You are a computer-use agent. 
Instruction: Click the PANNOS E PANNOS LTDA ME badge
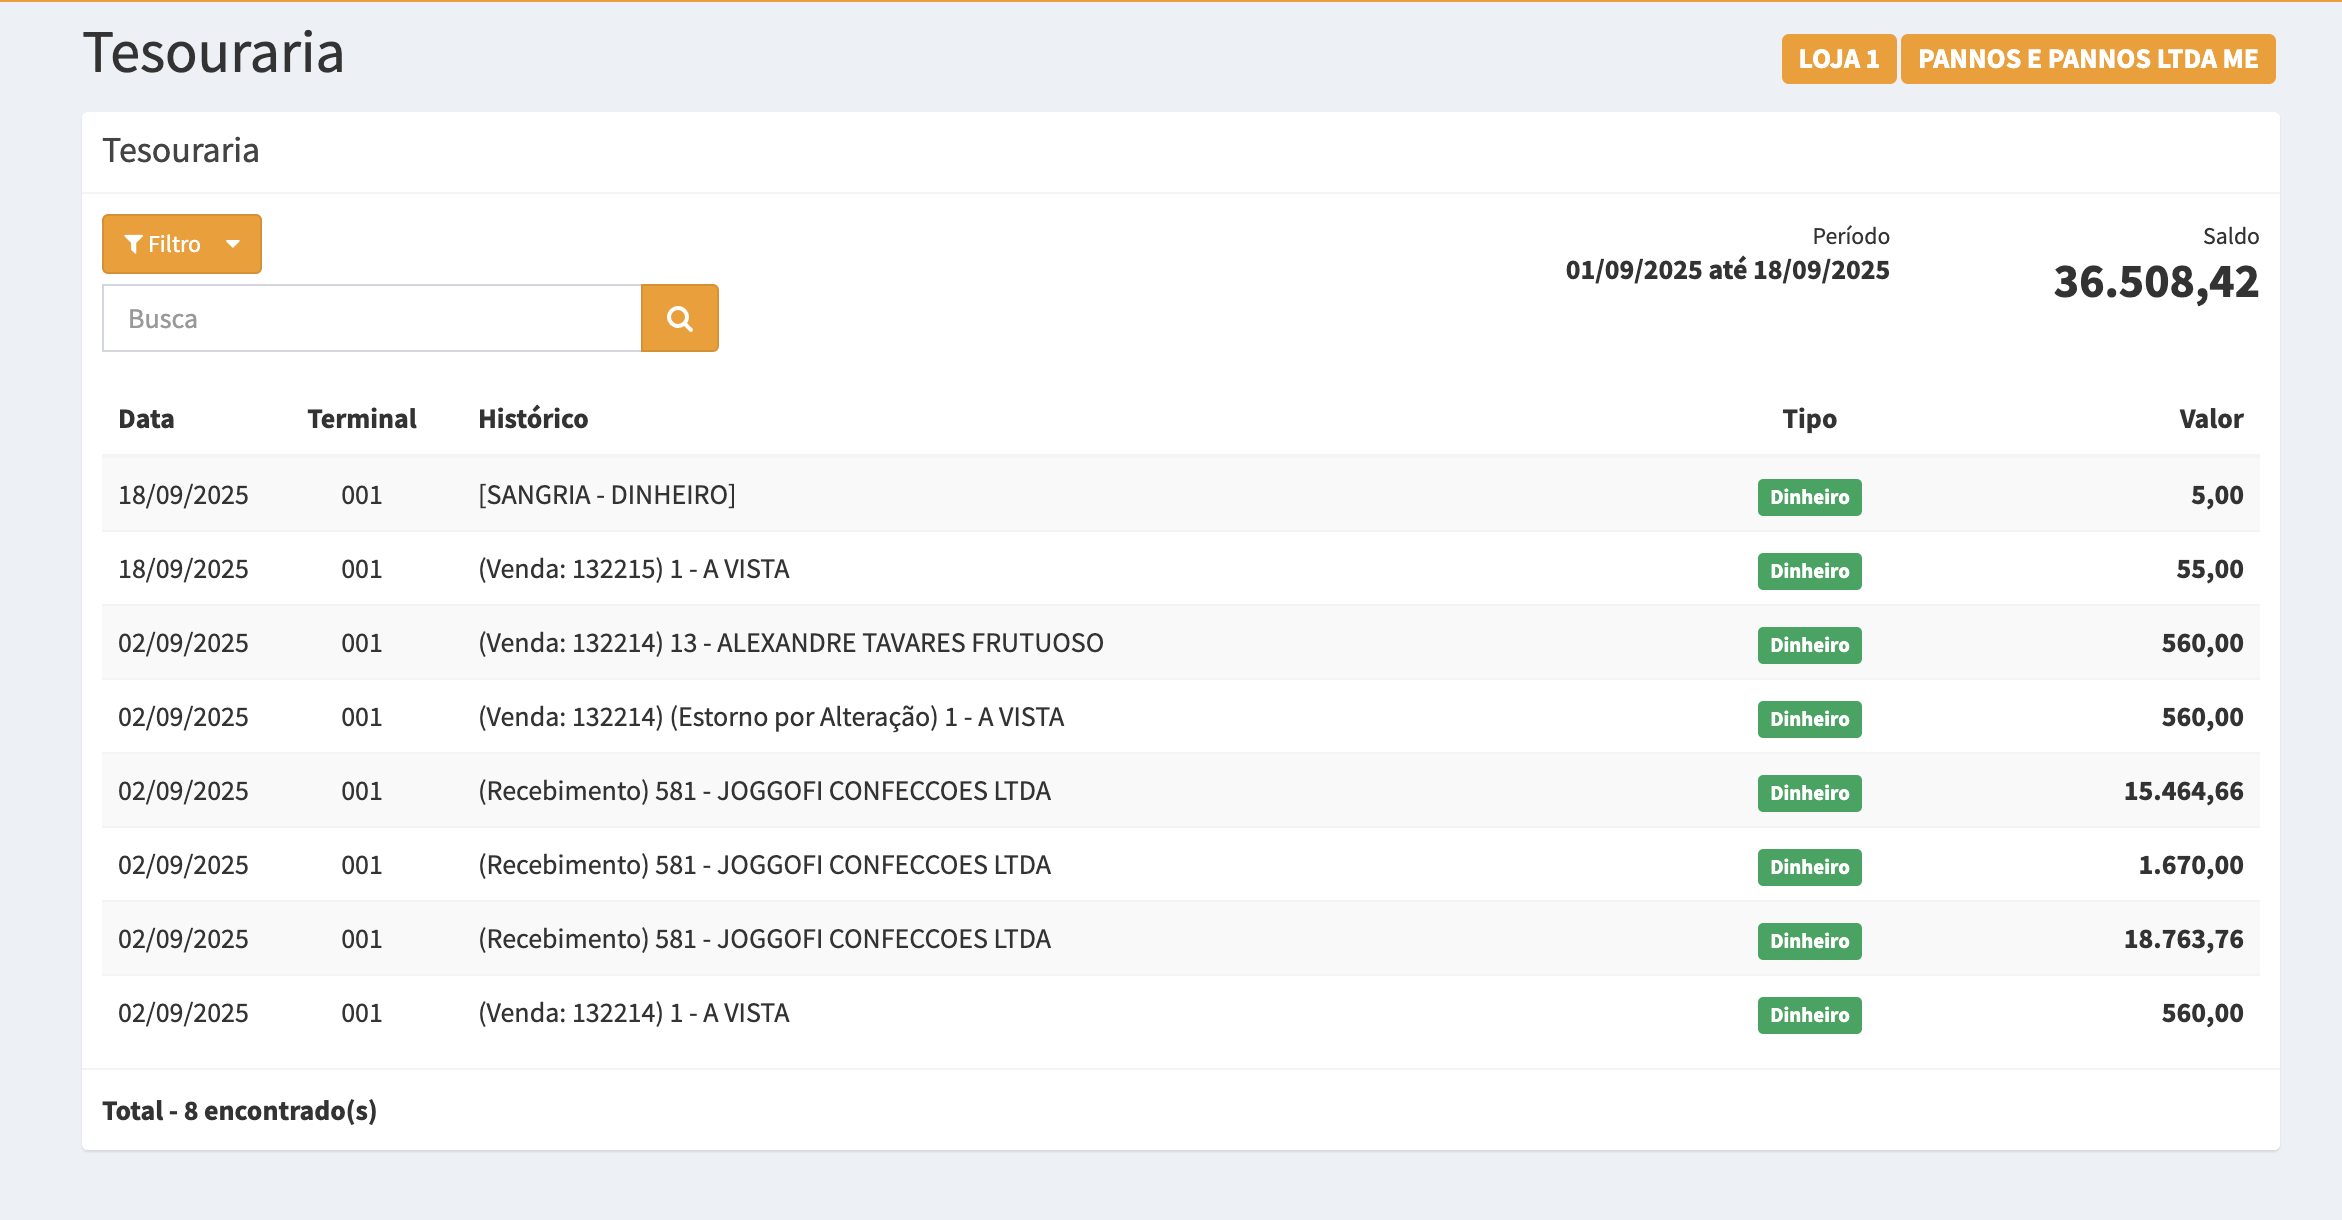pyautogui.click(x=2087, y=59)
